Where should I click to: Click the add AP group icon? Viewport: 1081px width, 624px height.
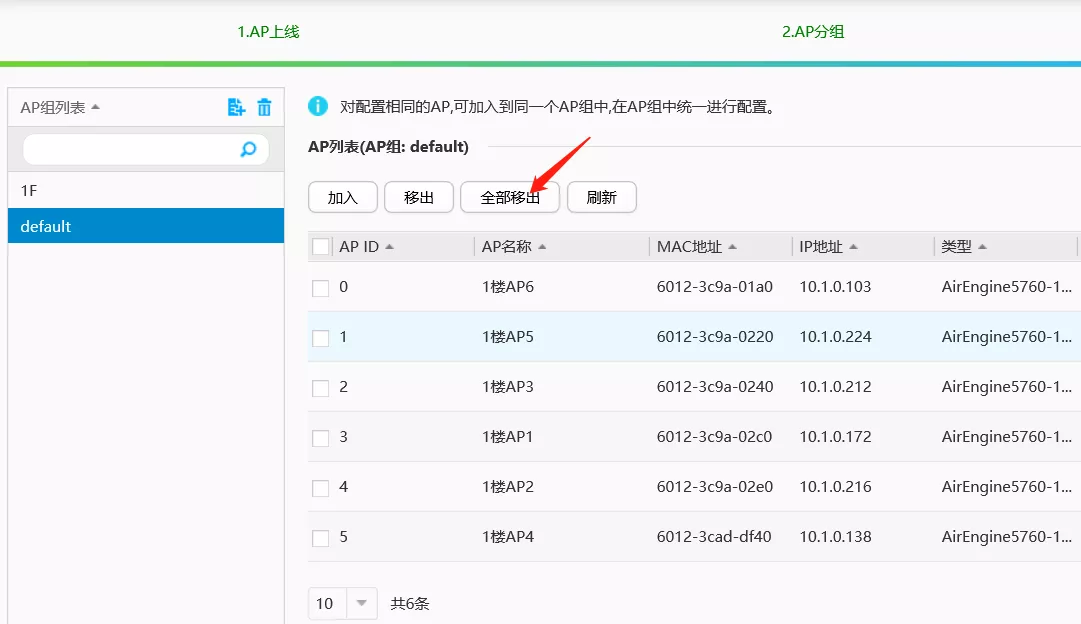tap(236, 107)
